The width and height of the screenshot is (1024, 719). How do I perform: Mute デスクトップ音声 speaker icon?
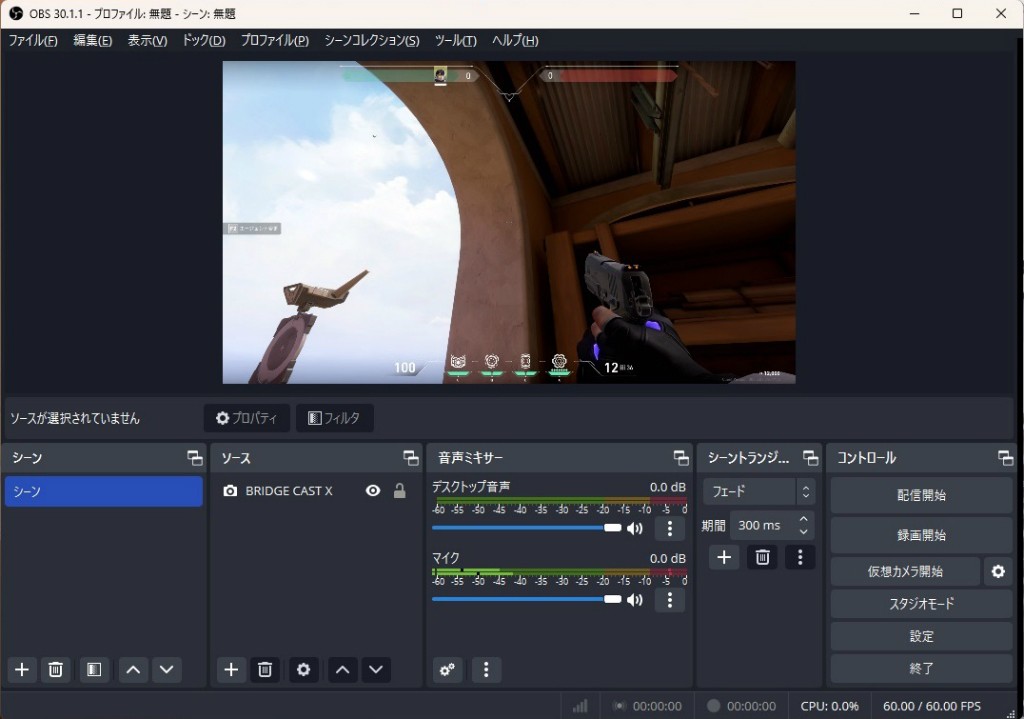[x=634, y=529]
